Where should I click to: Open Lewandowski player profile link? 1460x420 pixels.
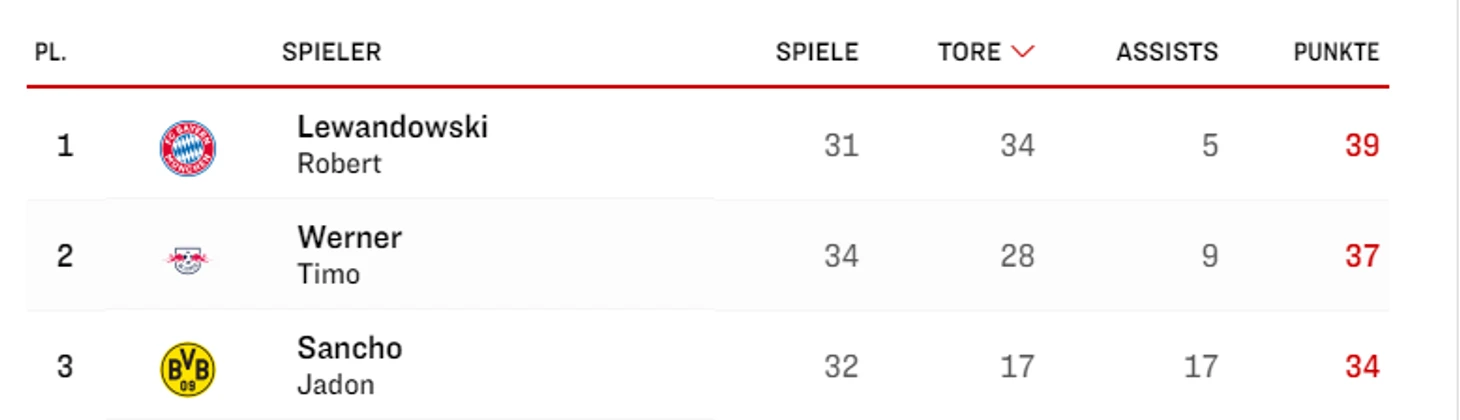pos(393,127)
